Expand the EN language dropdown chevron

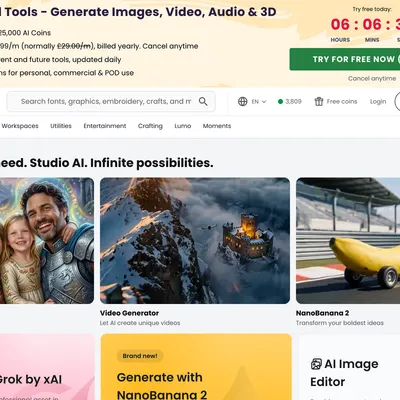(x=264, y=102)
